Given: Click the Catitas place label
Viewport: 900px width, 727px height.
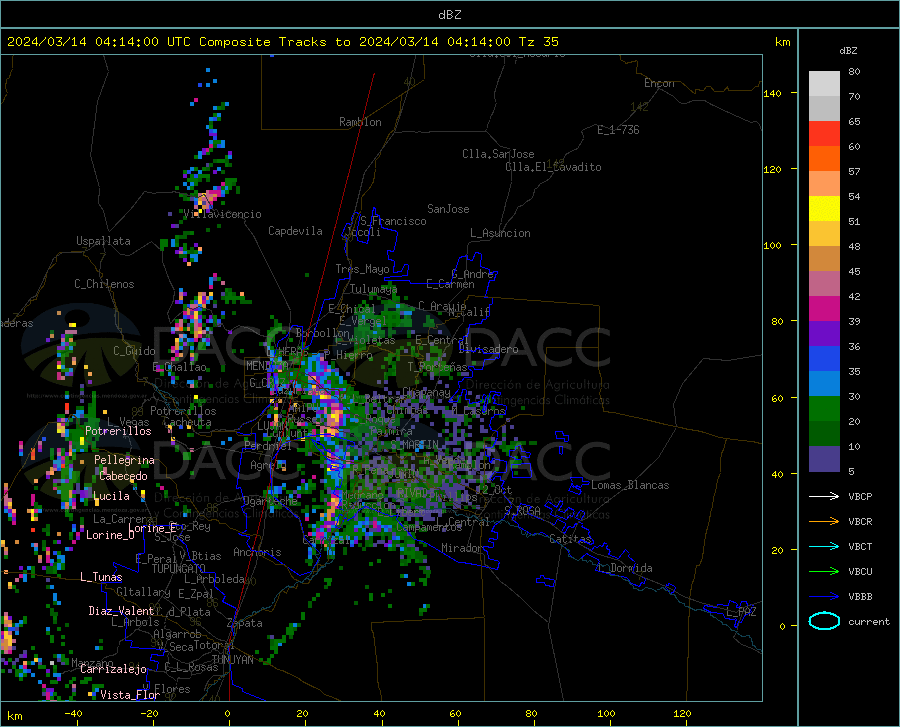Looking at the screenshot, I should tap(571, 539).
